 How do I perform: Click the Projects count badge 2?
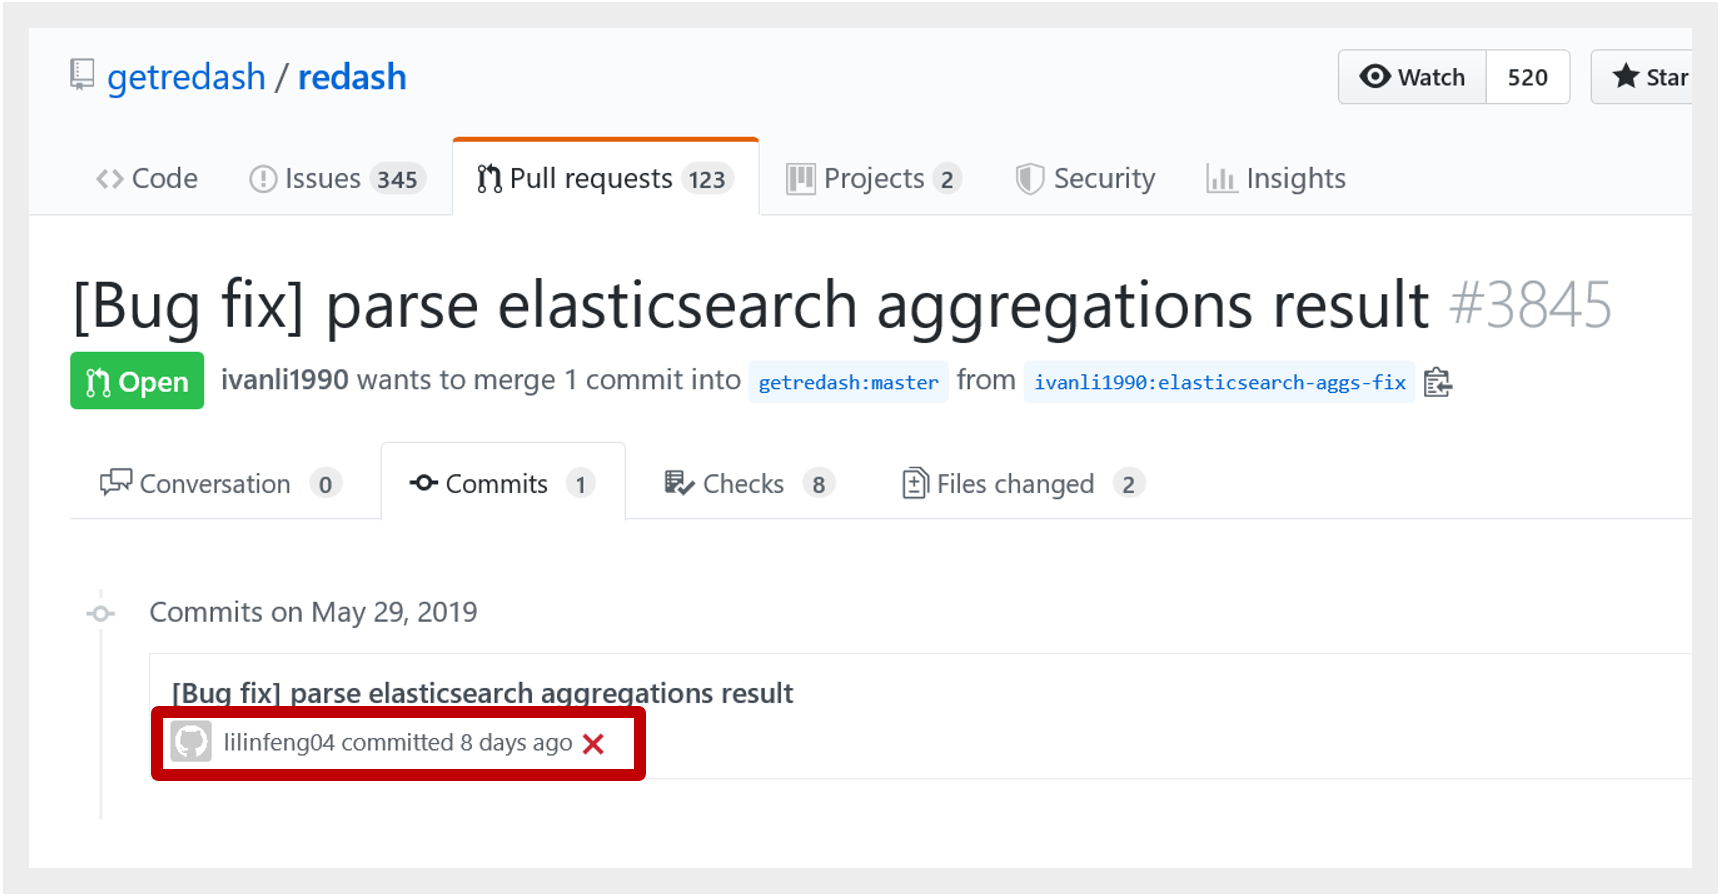coord(947,179)
